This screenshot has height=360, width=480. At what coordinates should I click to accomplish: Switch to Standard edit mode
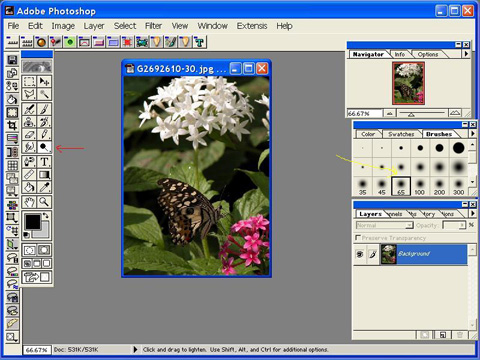click(x=29, y=250)
